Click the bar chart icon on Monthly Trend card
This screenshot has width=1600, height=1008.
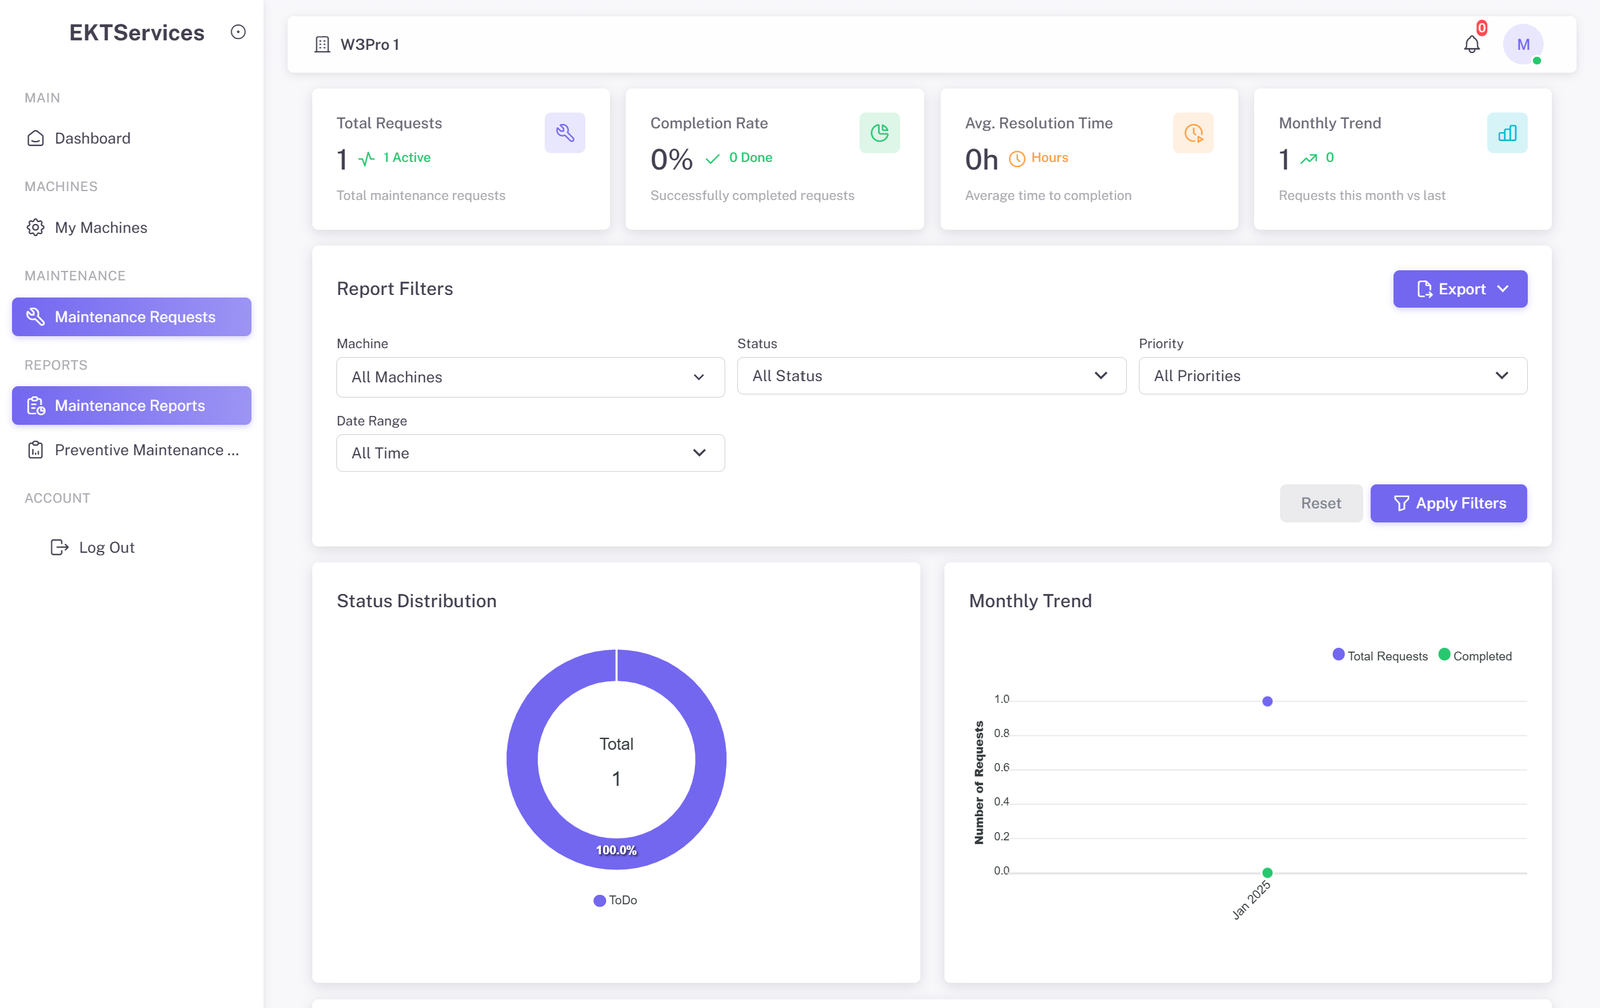pos(1507,133)
